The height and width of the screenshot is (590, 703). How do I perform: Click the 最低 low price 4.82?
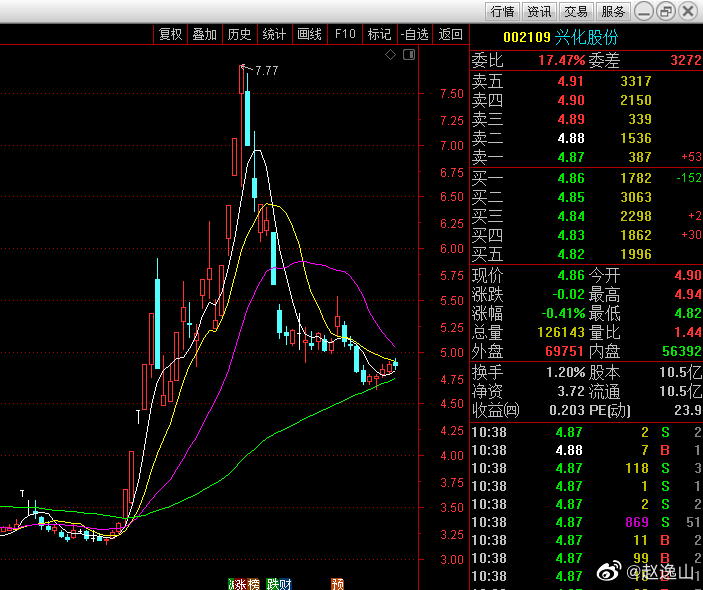tap(688, 313)
